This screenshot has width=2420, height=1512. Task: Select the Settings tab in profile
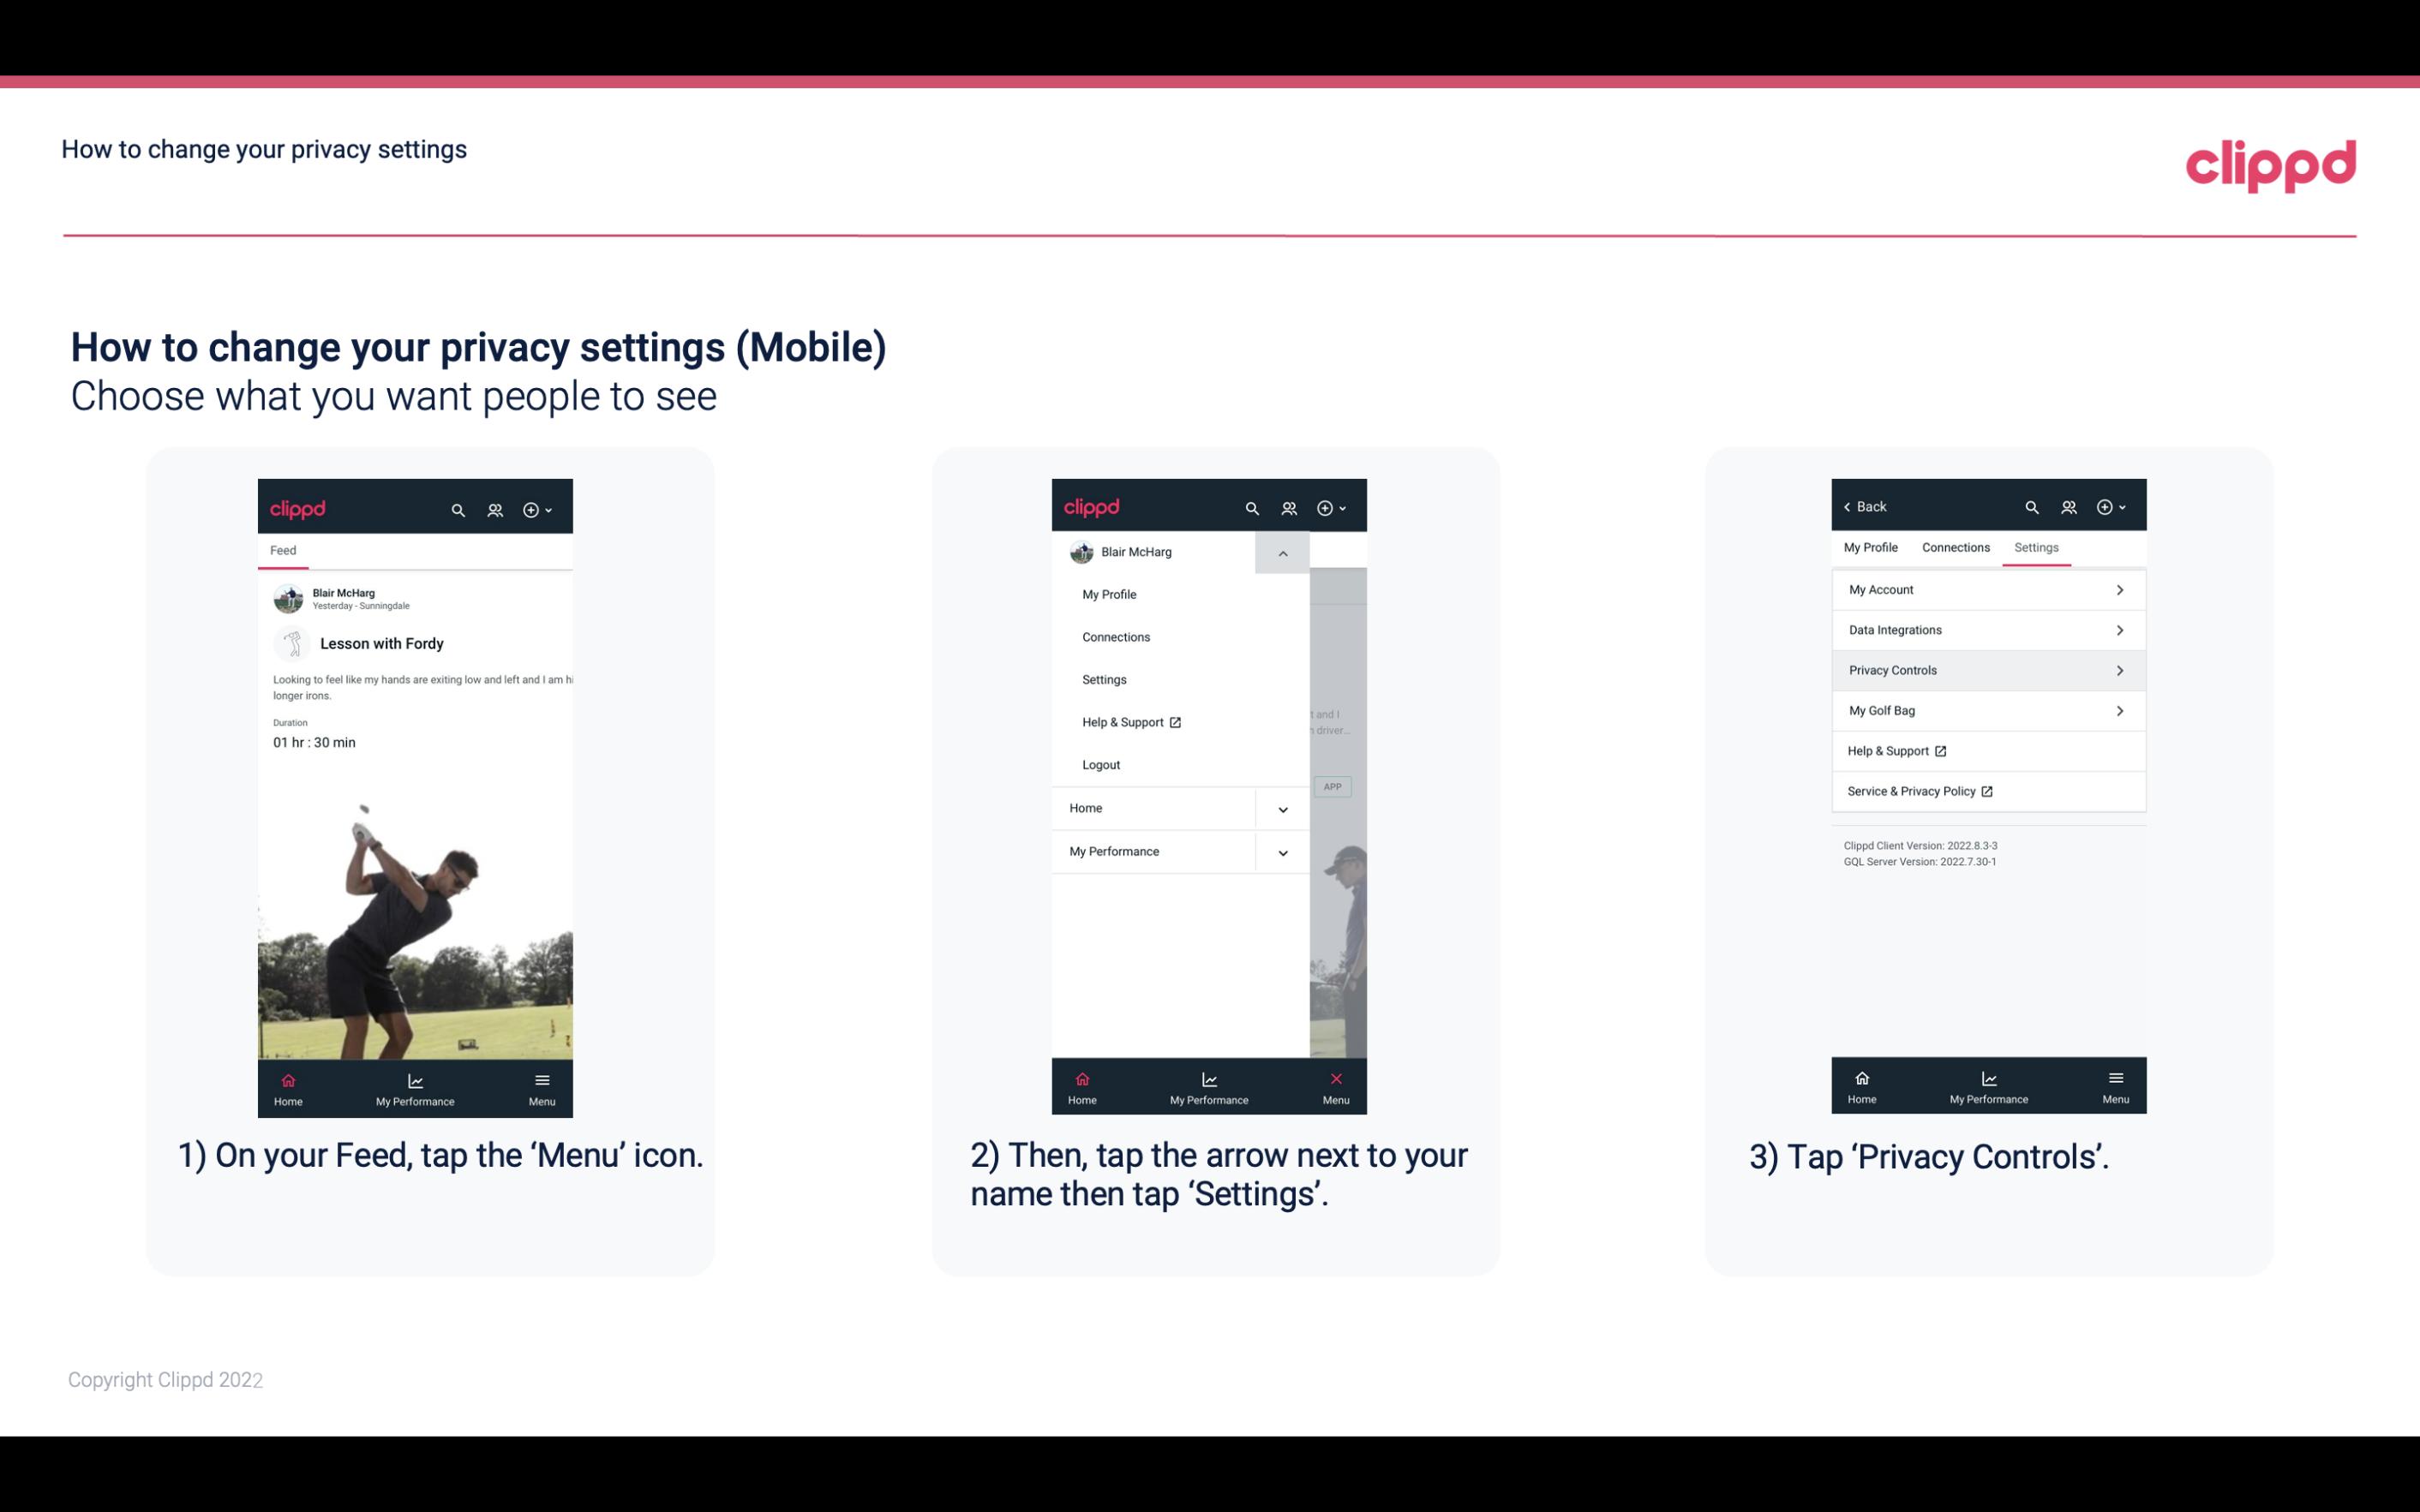click(x=2034, y=547)
